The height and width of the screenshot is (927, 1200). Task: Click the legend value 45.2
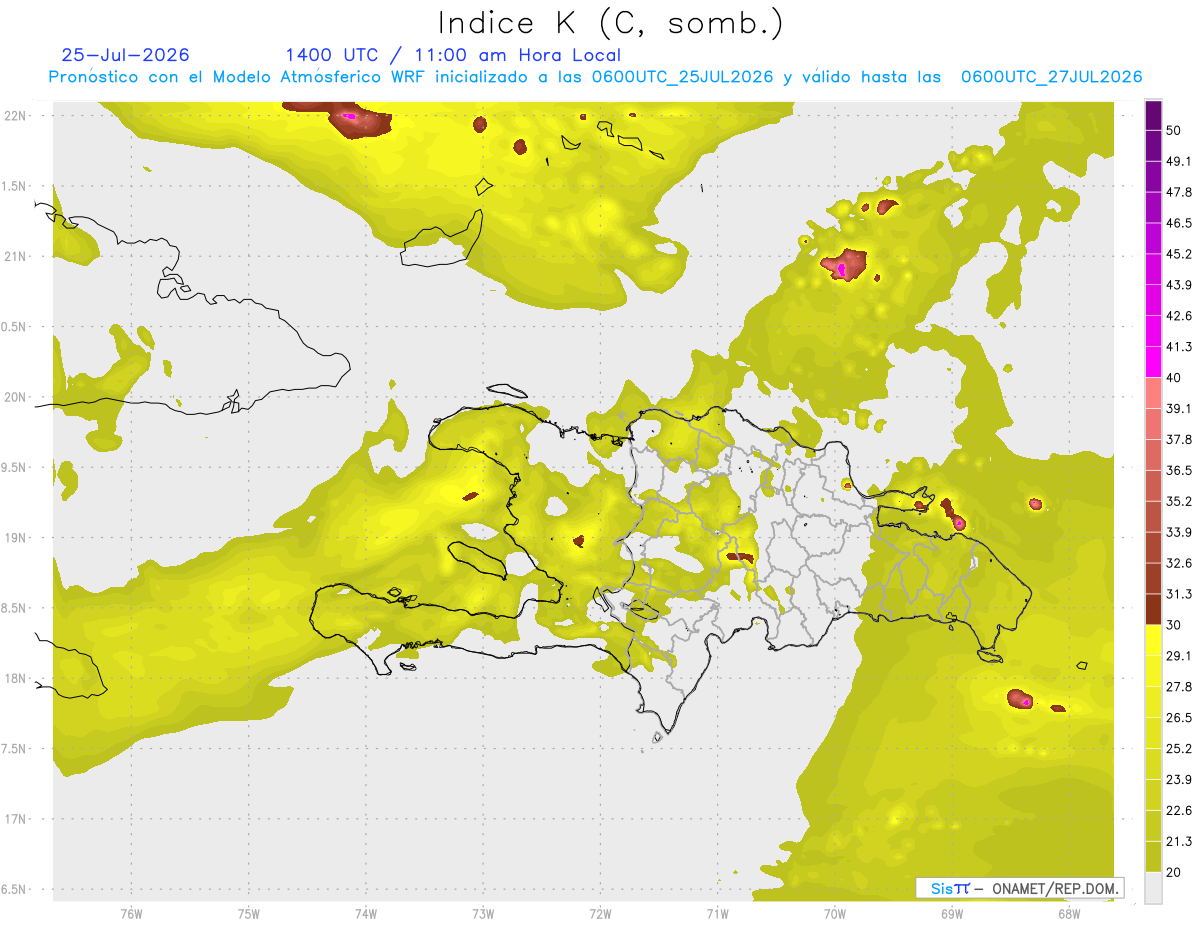coord(1179,254)
